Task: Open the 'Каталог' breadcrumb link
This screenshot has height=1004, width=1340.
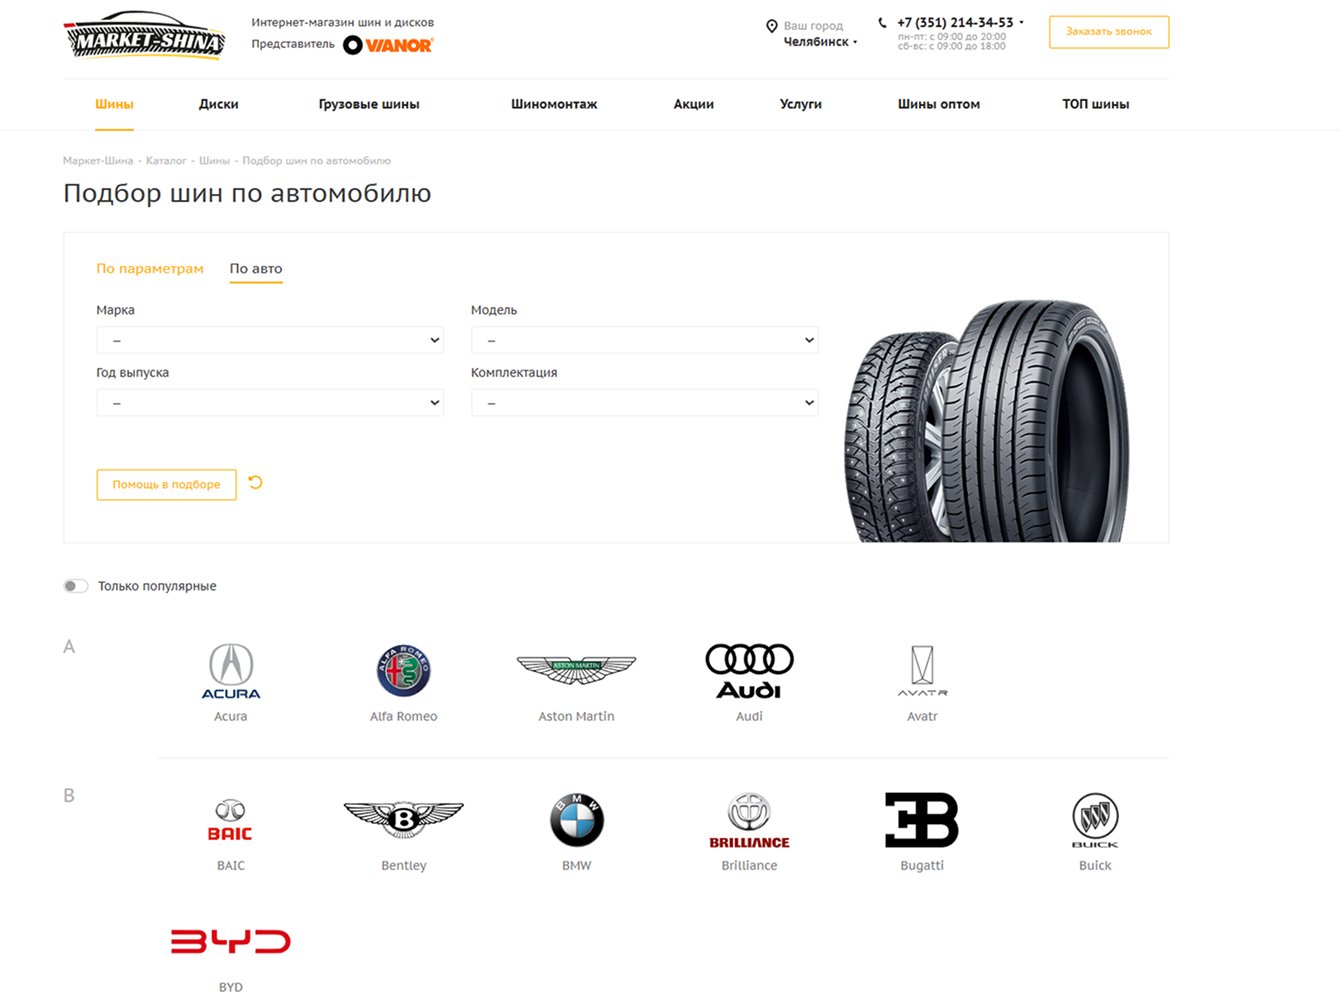Action: pyautogui.click(x=166, y=160)
